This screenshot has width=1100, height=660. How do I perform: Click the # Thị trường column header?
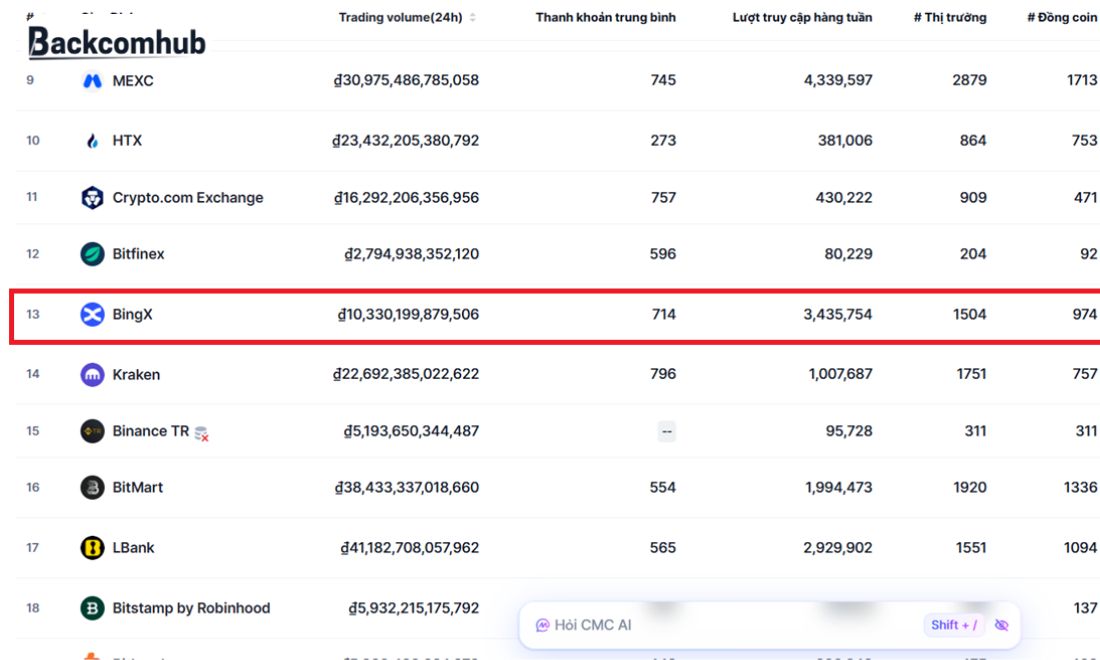[950, 18]
